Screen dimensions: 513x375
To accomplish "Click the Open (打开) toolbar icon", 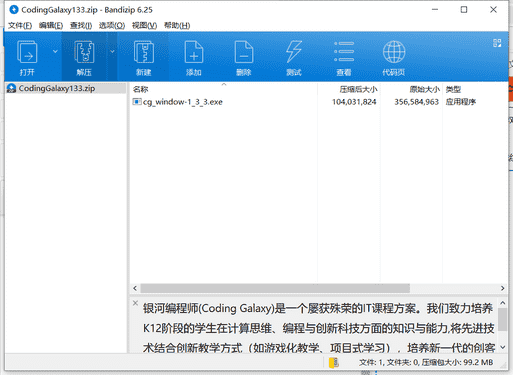I will [x=27, y=52].
